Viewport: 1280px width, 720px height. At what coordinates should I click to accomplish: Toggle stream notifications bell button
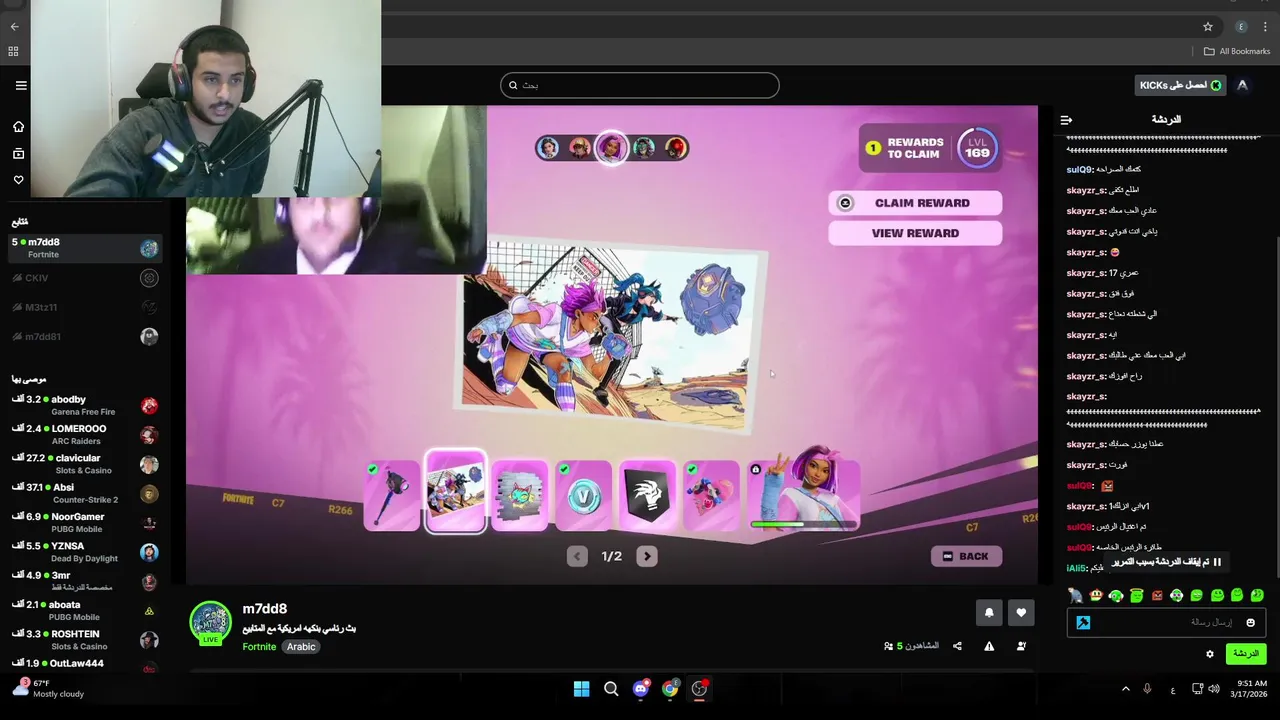tap(989, 613)
